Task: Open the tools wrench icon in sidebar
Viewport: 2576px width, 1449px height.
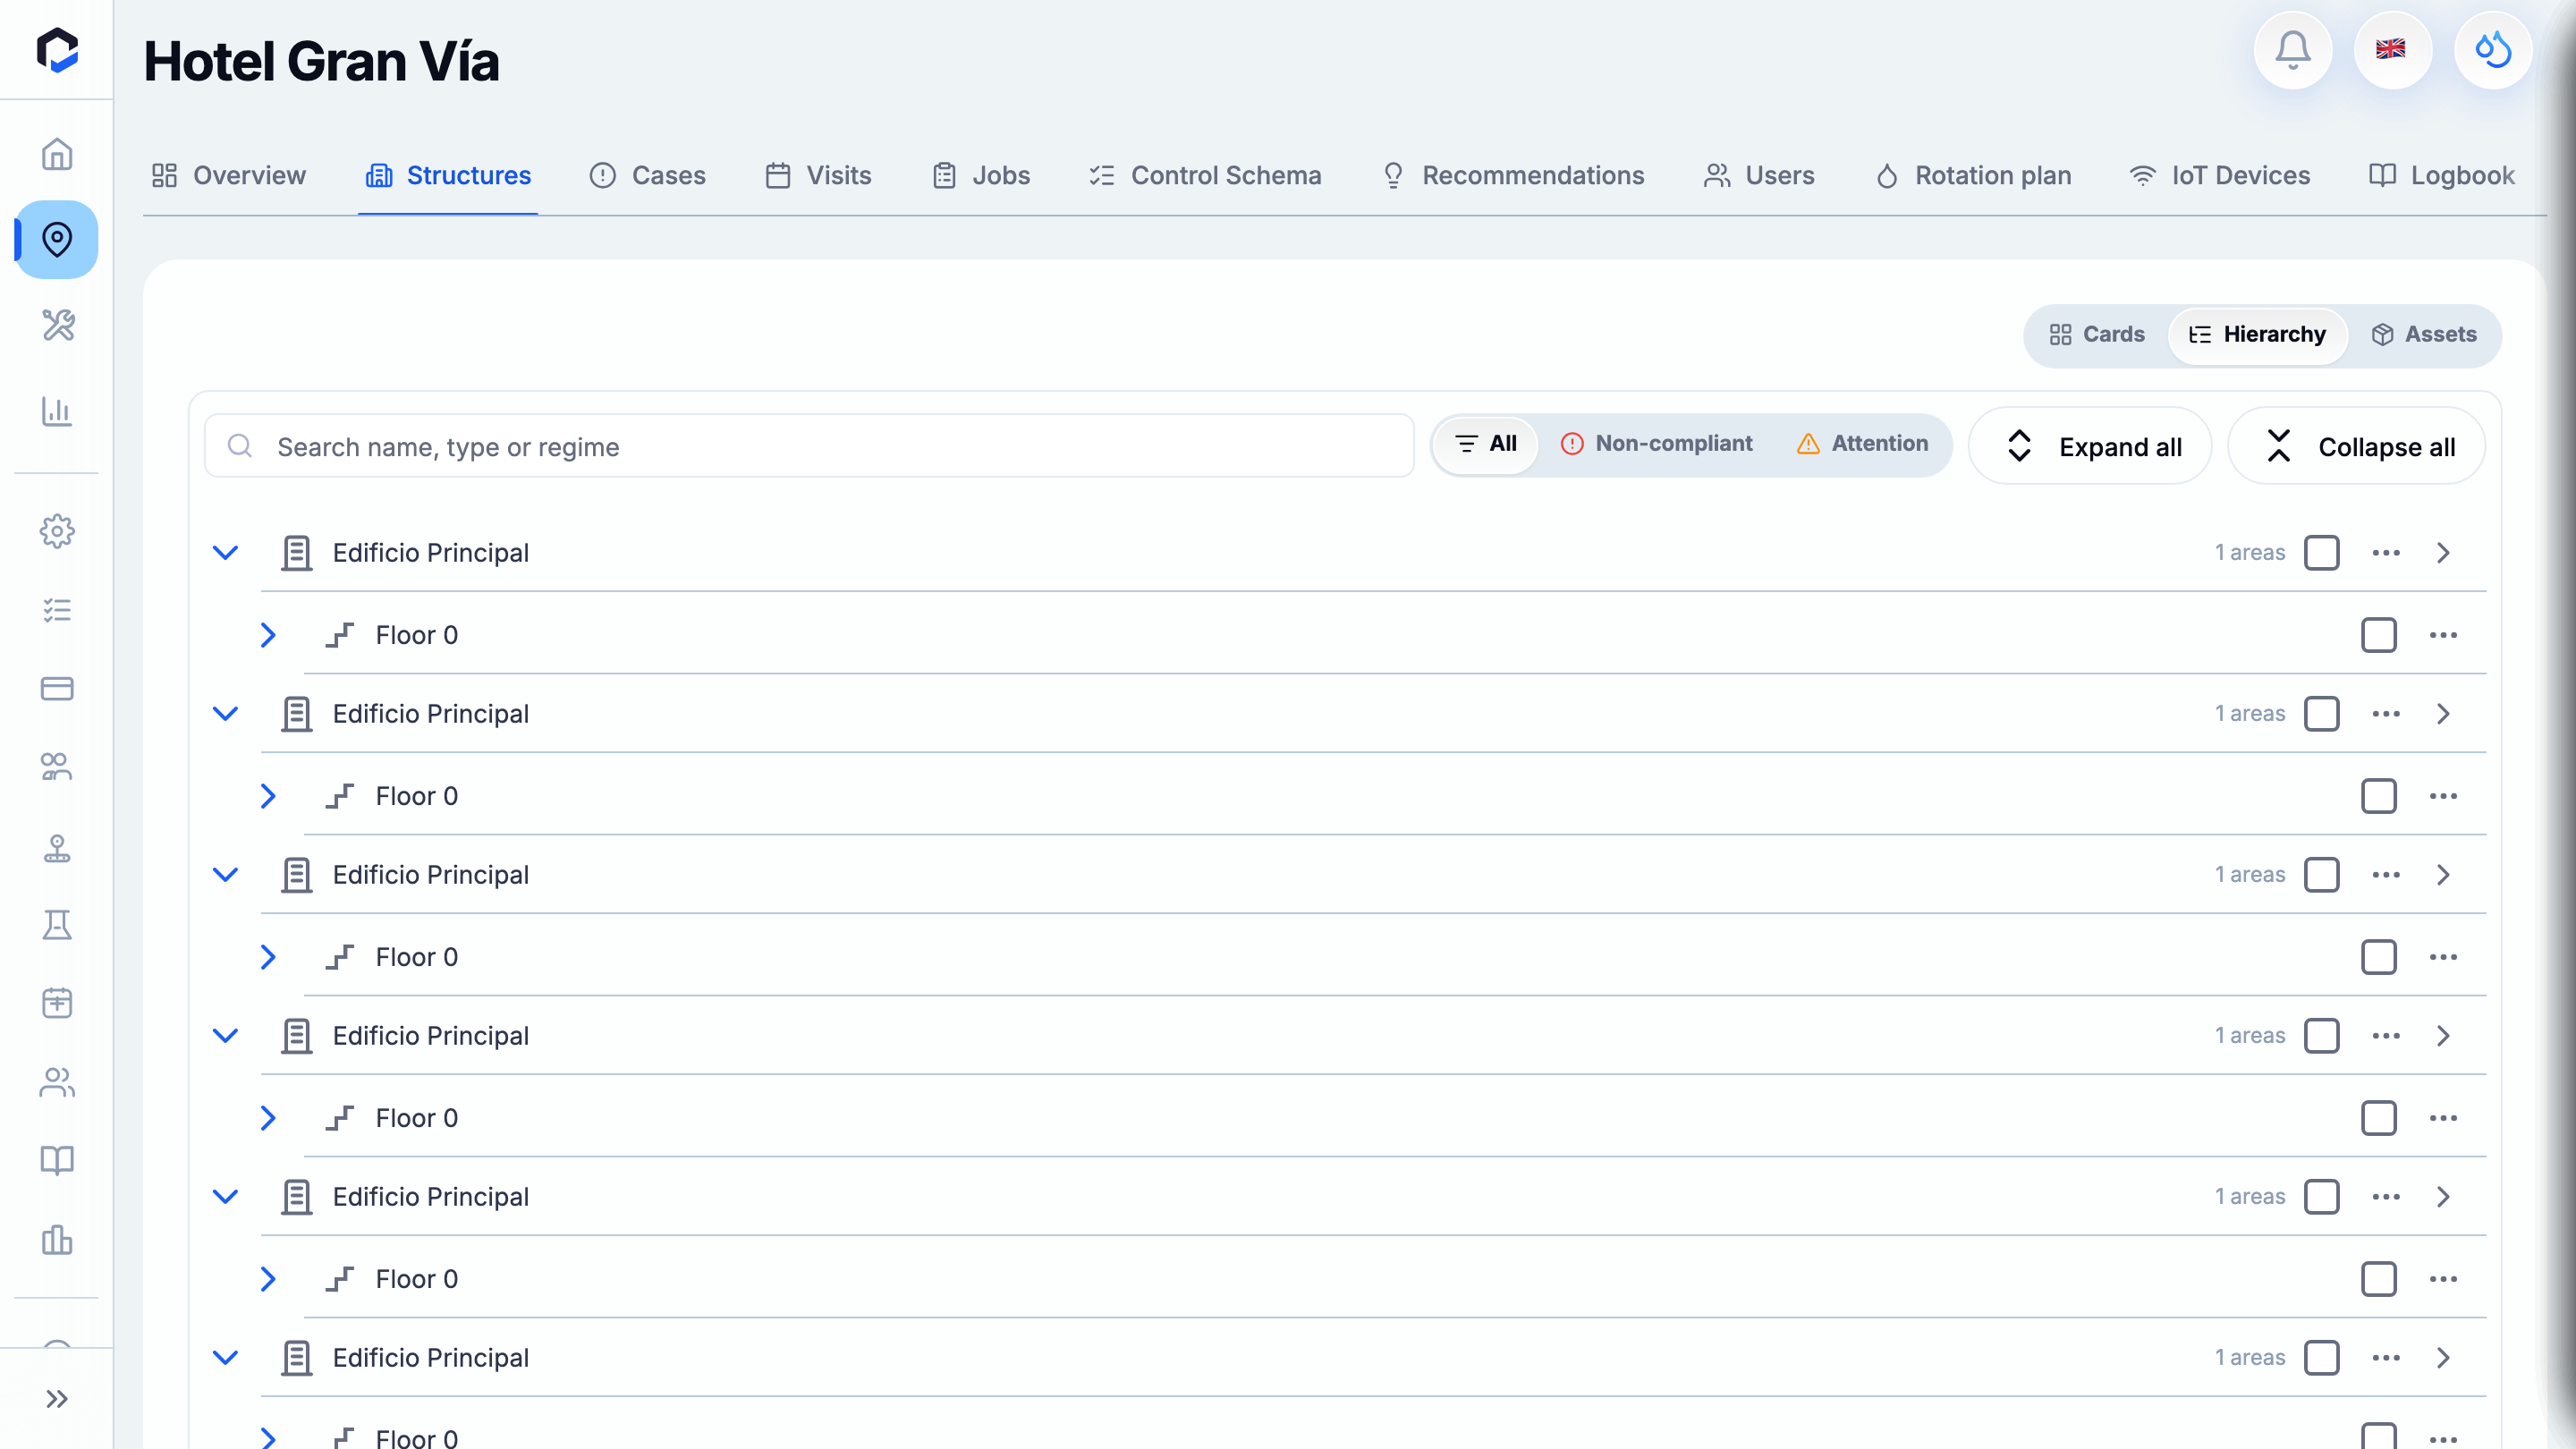Action: [57, 325]
